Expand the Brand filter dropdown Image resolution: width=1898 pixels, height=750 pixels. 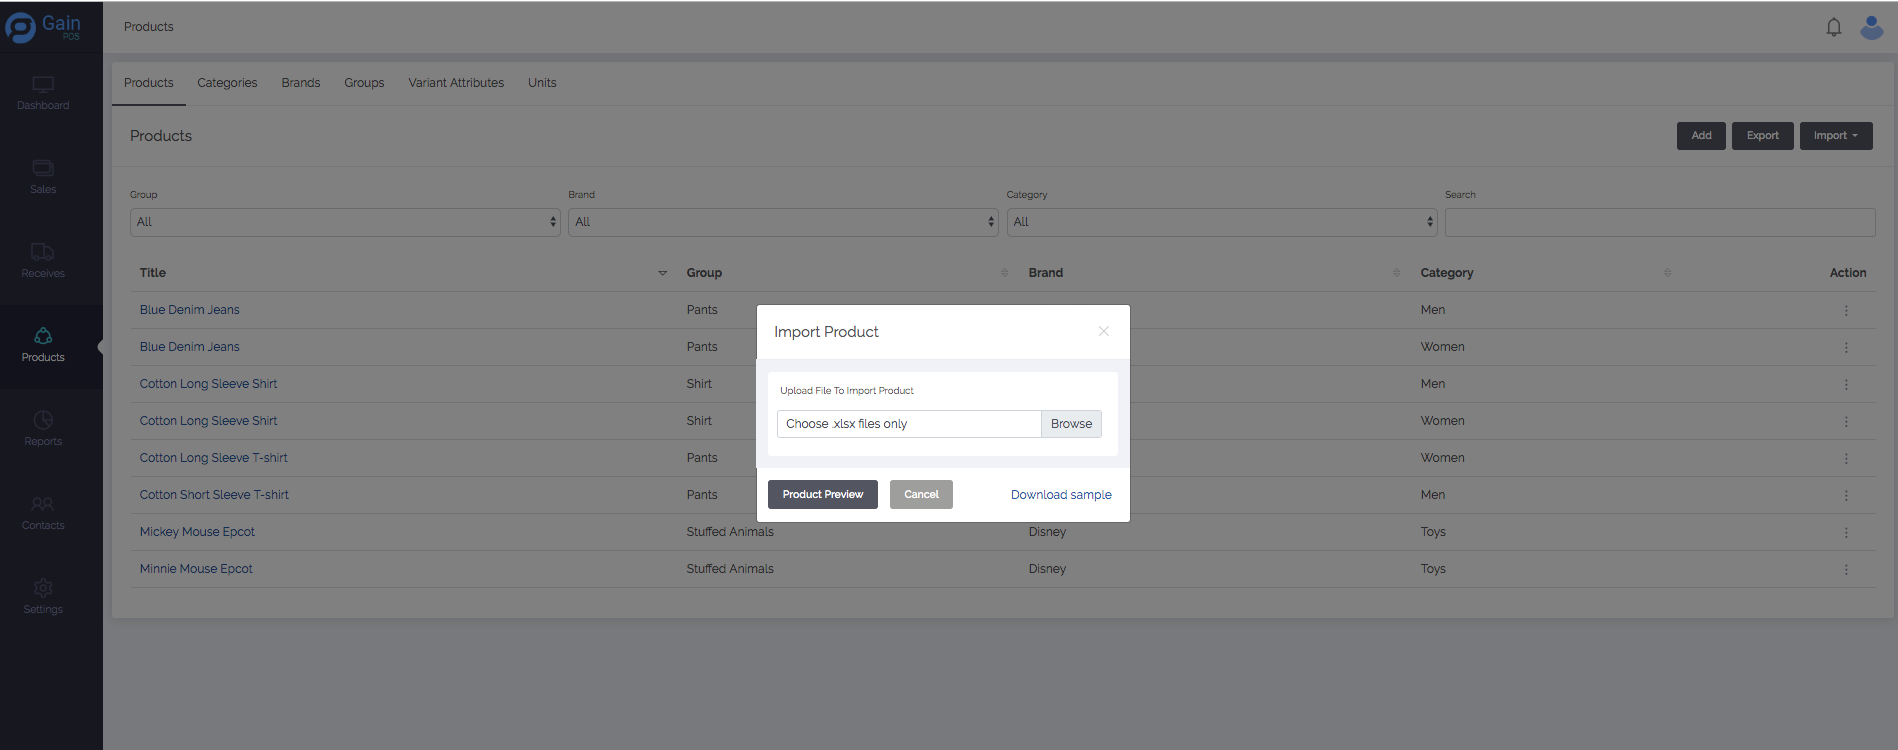point(782,222)
